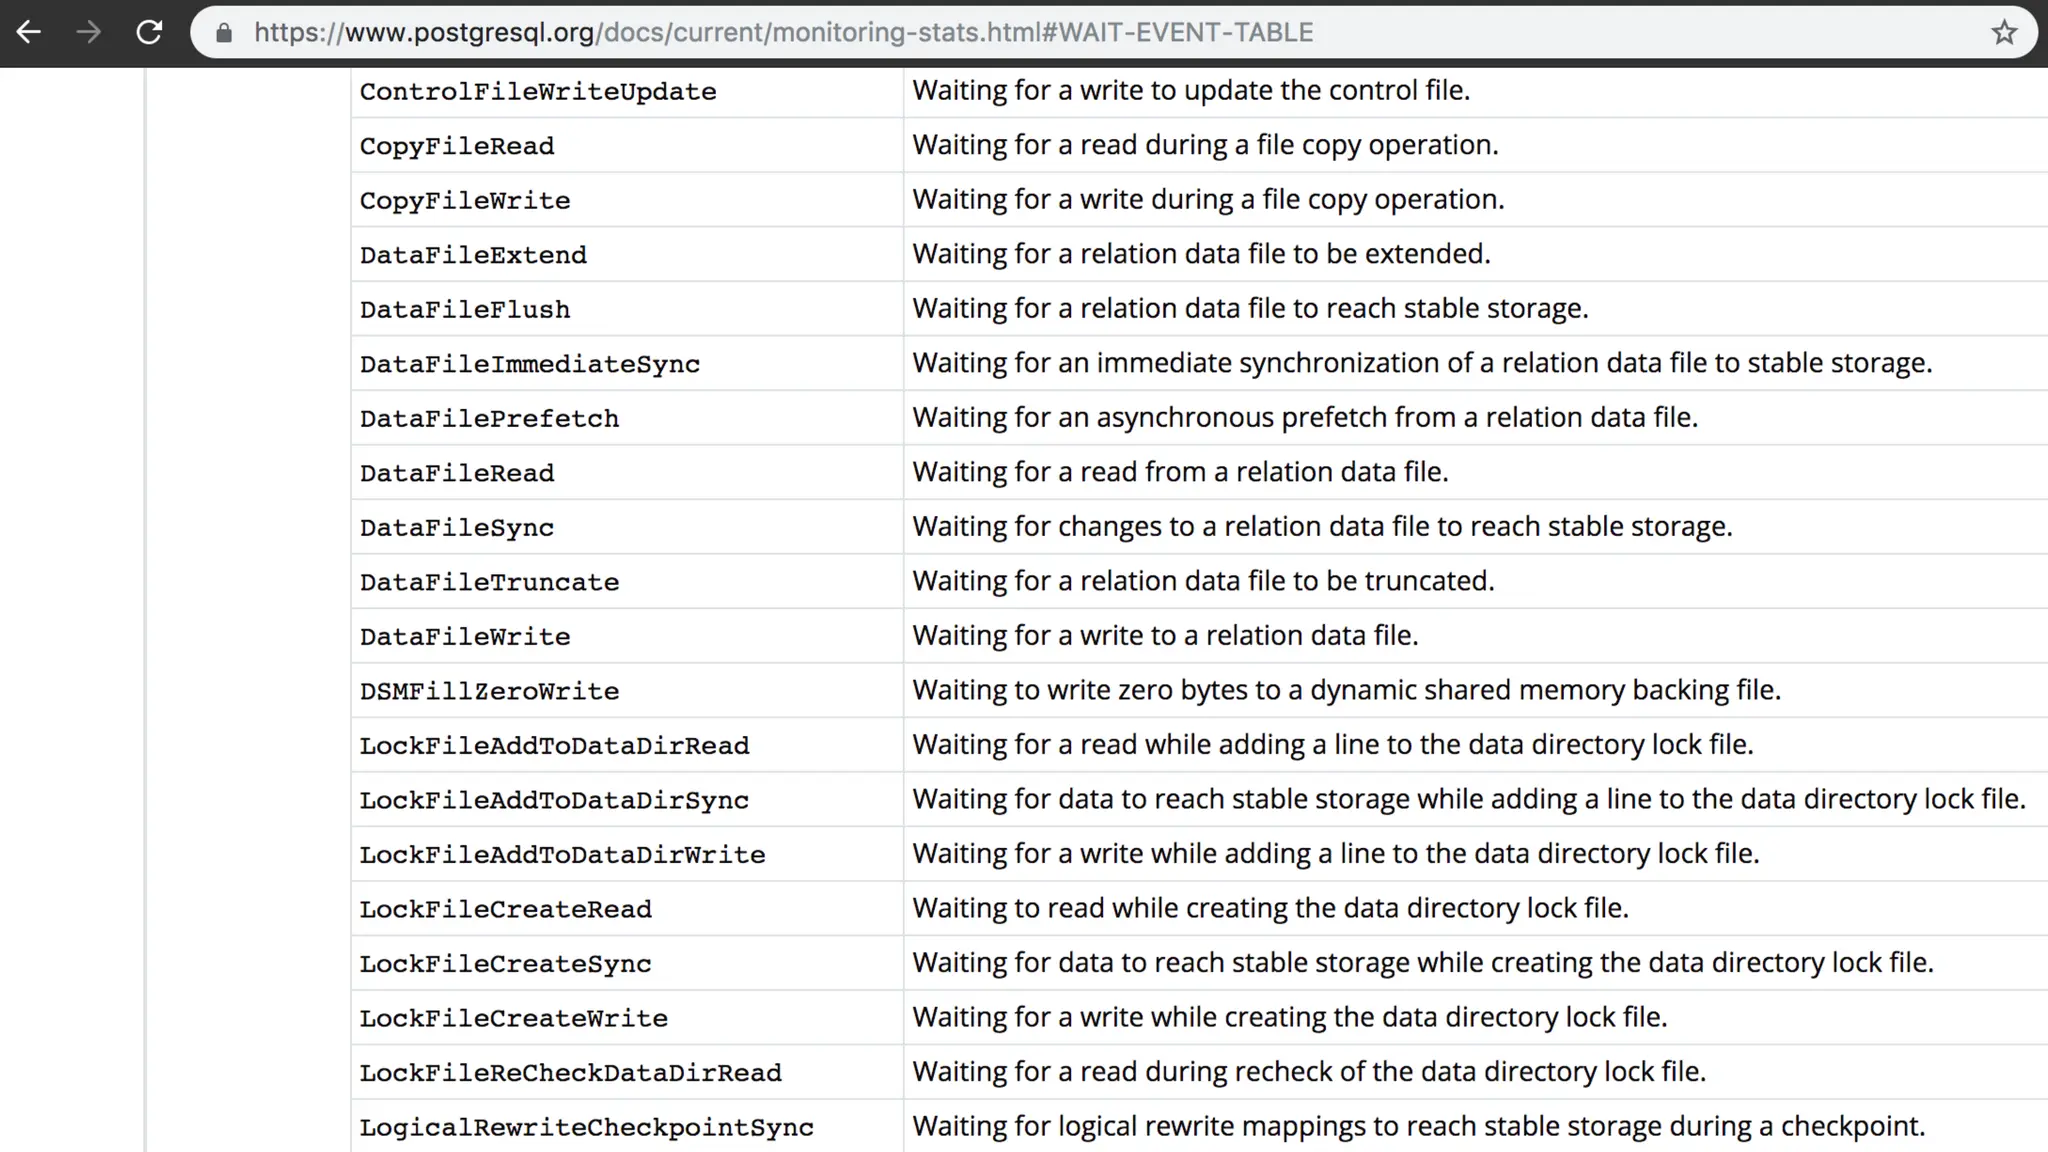
Task: Reload the page with refresh icon
Action: tap(149, 33)
